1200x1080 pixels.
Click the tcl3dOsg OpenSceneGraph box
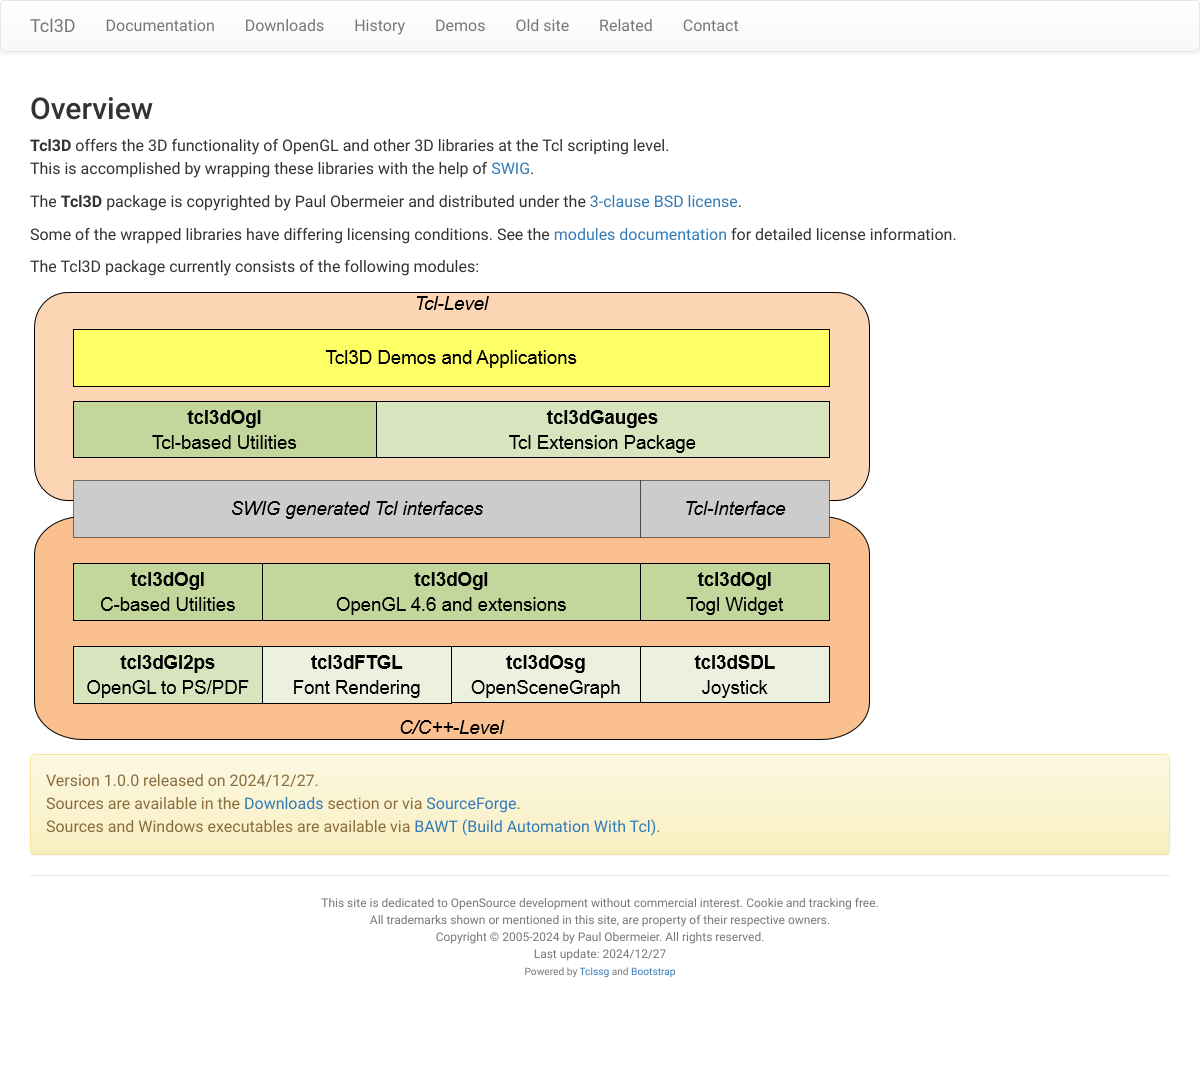[546, 675]
